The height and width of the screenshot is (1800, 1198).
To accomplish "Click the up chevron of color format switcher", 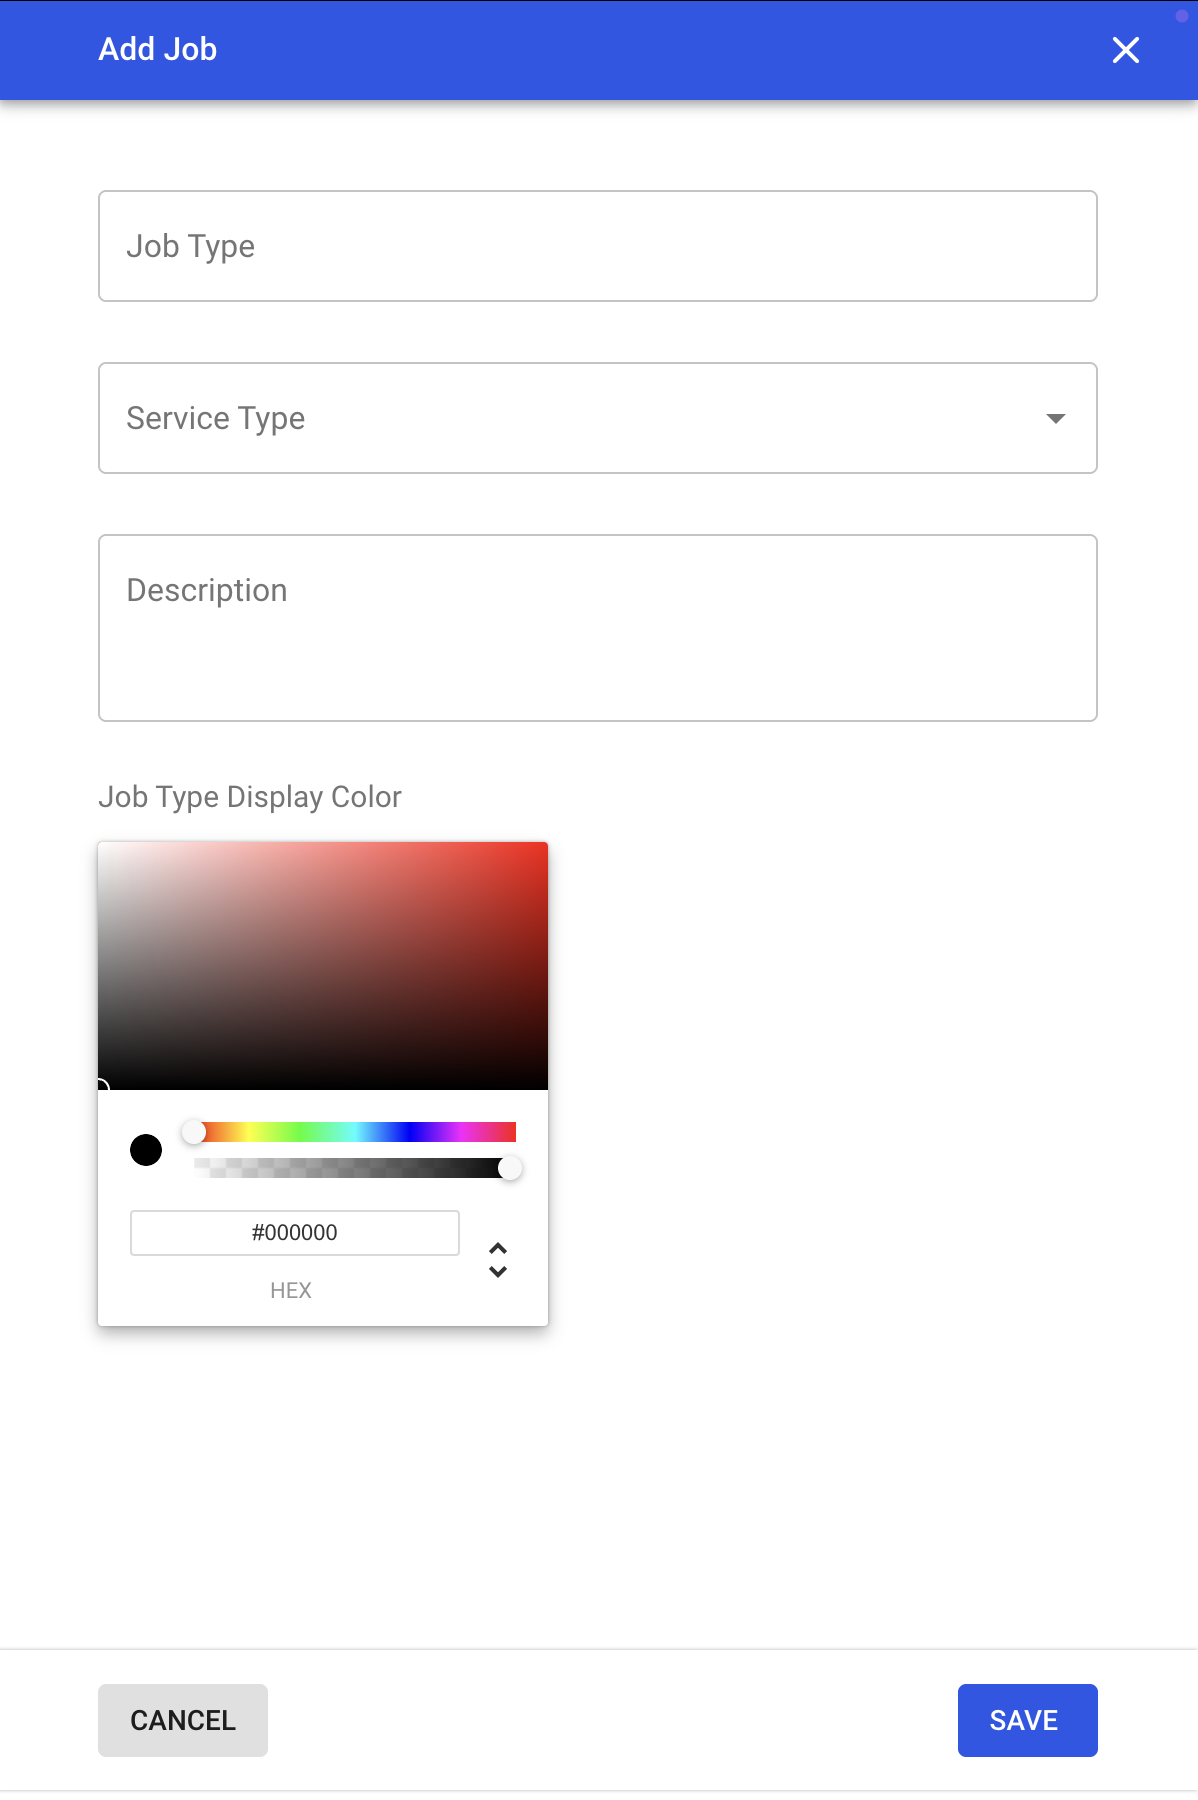I will click(498, 1248).
